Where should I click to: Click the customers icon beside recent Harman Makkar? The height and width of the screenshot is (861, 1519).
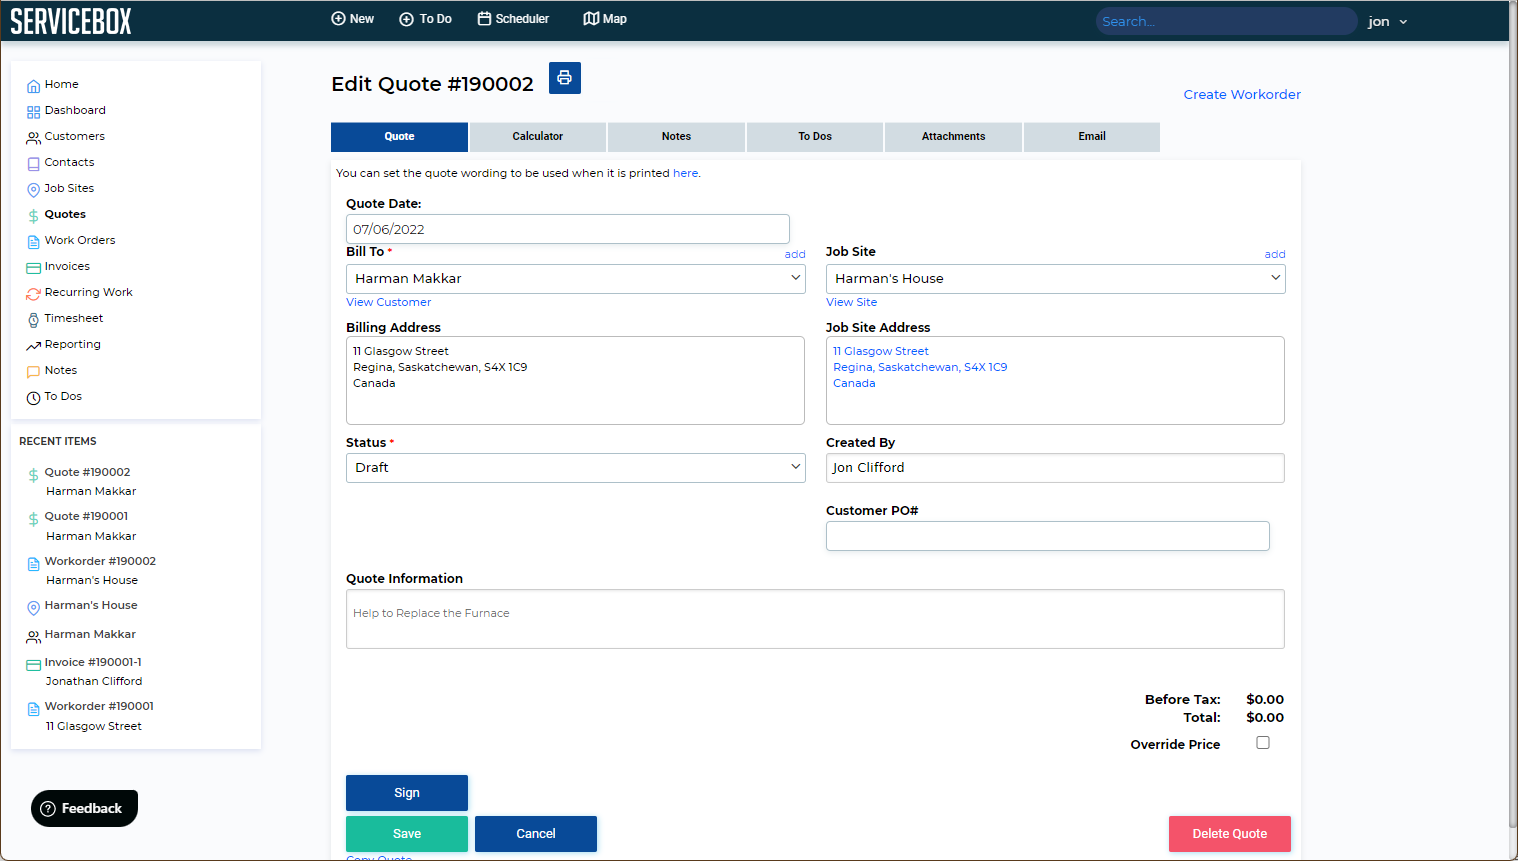[33, 637]
